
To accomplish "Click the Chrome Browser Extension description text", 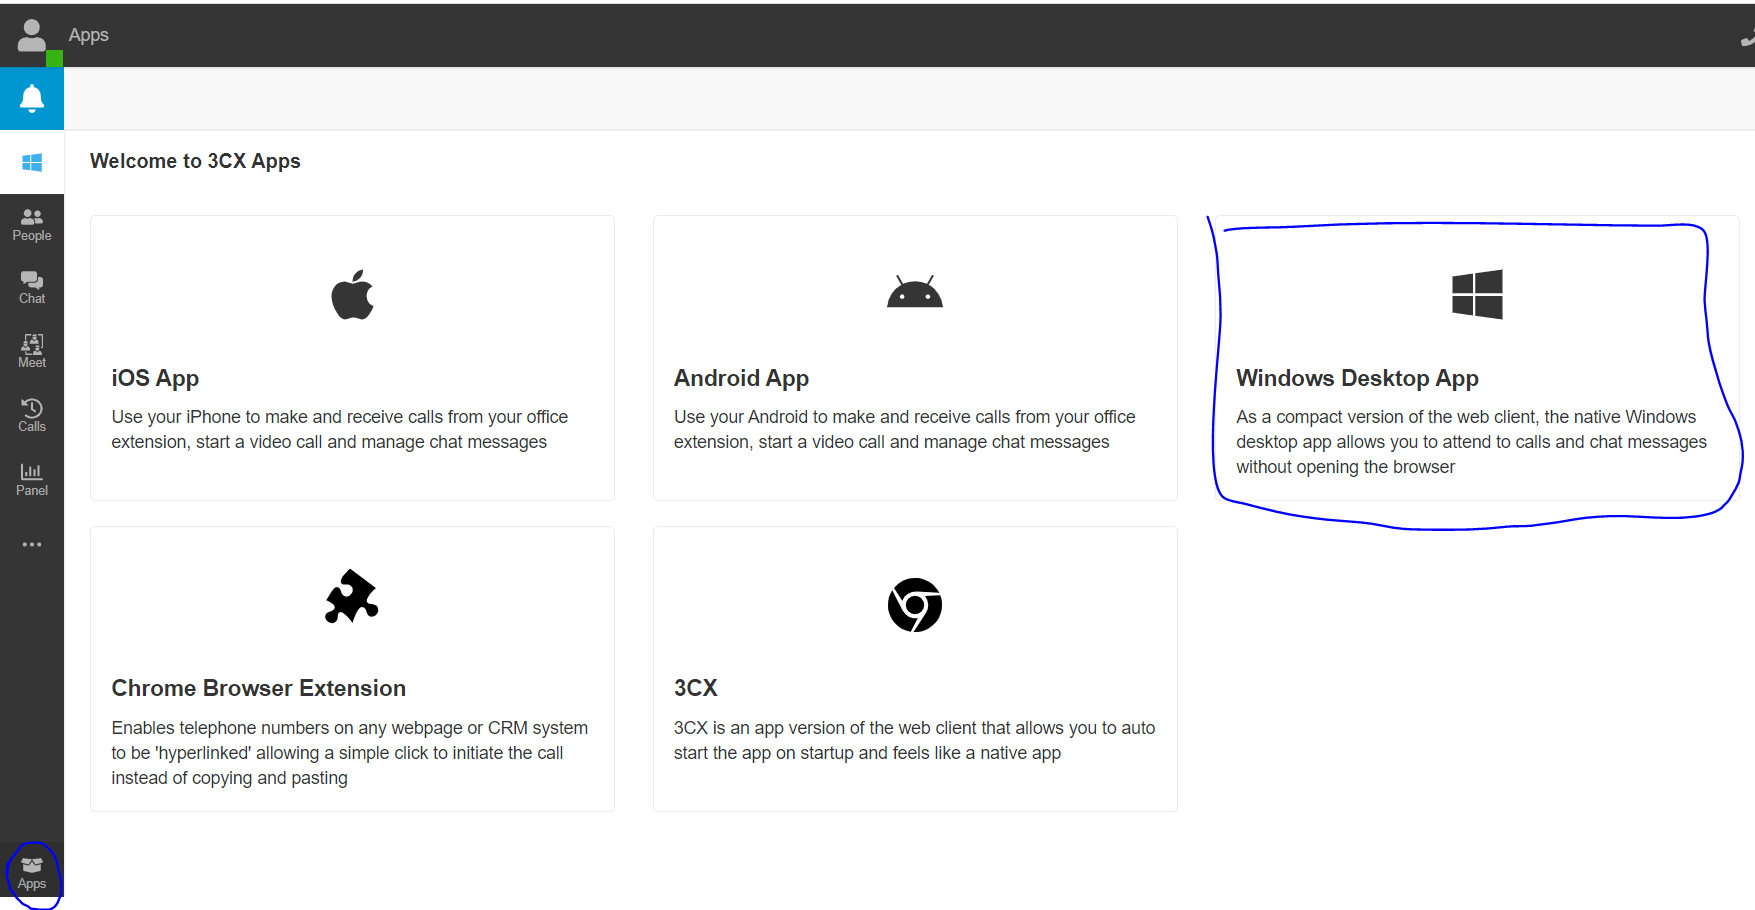I will point(349,753).
